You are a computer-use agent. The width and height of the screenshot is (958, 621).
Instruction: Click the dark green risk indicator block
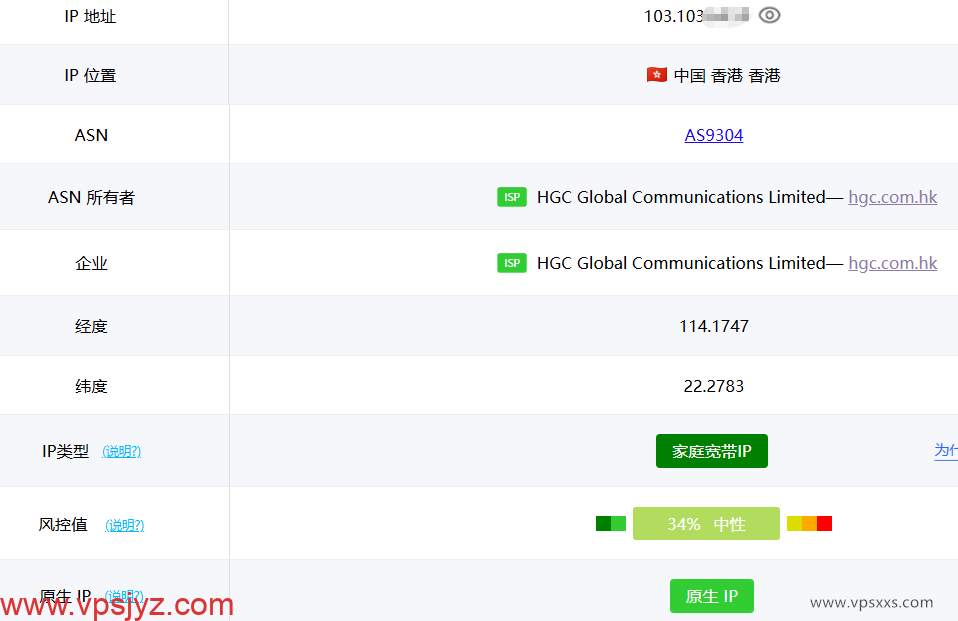pyautogui.click(x=602, y=523)
